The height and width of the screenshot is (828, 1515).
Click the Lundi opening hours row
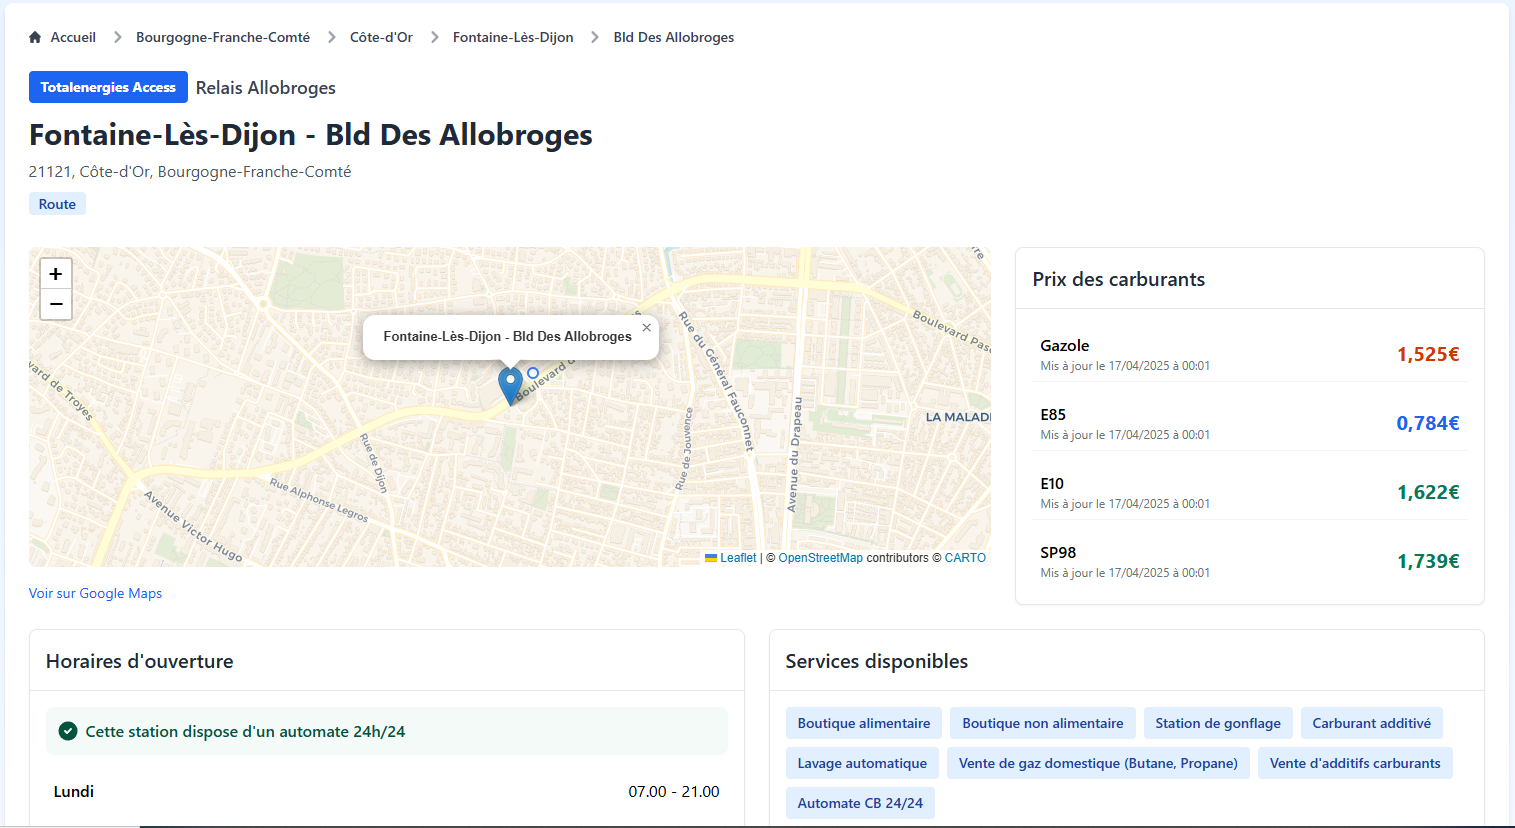[x=386, y=791]
